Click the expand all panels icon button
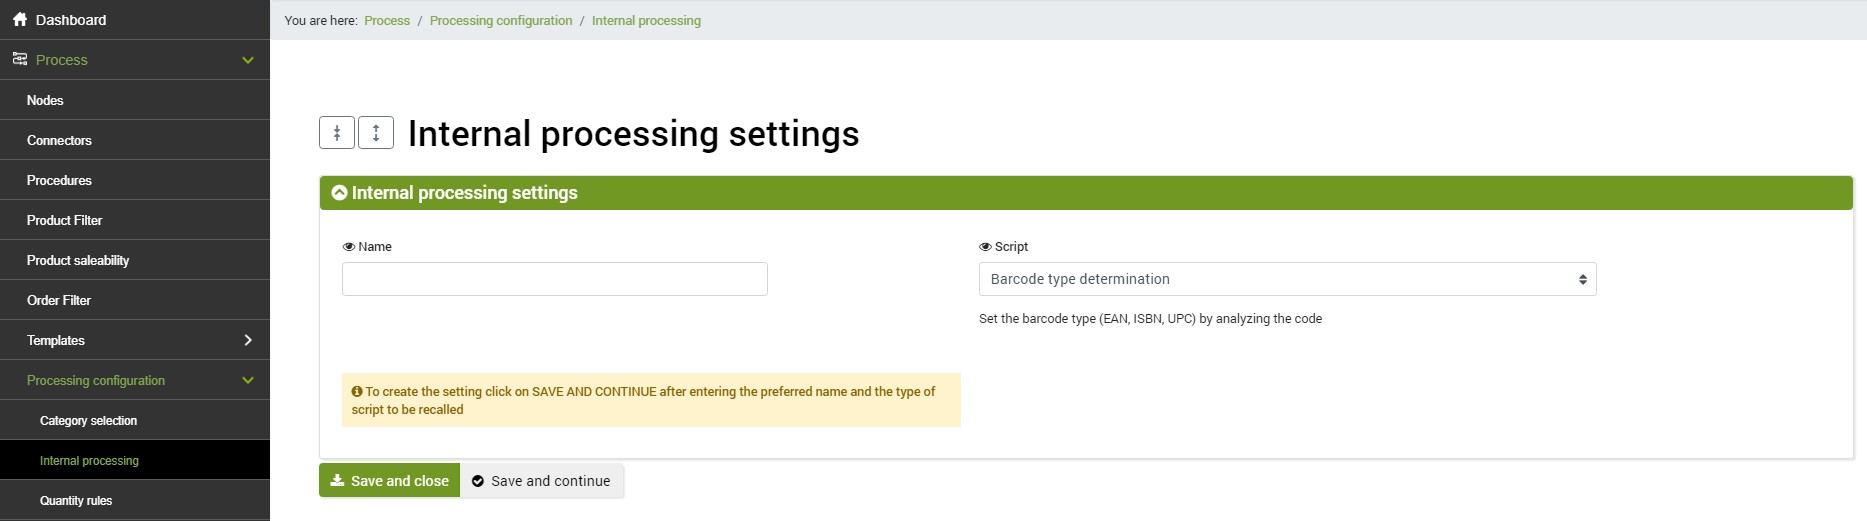1867x521 pixels. click(376, 133)
